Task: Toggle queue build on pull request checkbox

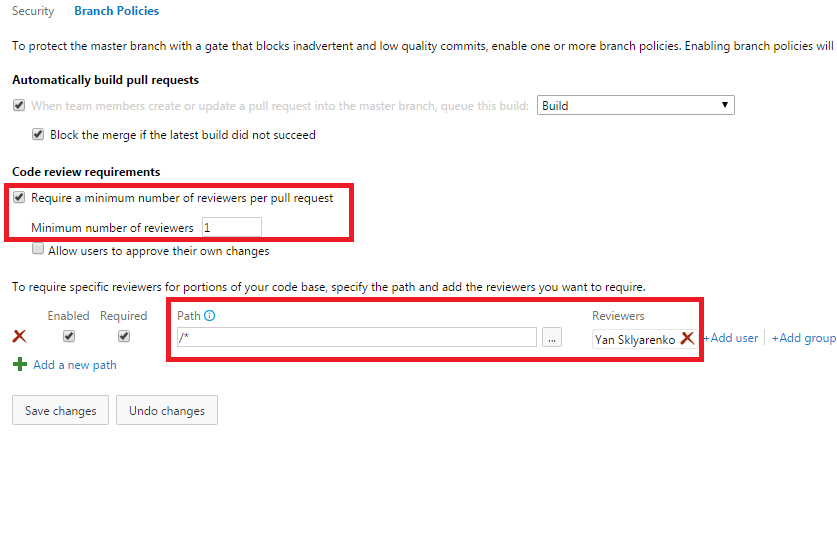Action: (x=19, y=105)
